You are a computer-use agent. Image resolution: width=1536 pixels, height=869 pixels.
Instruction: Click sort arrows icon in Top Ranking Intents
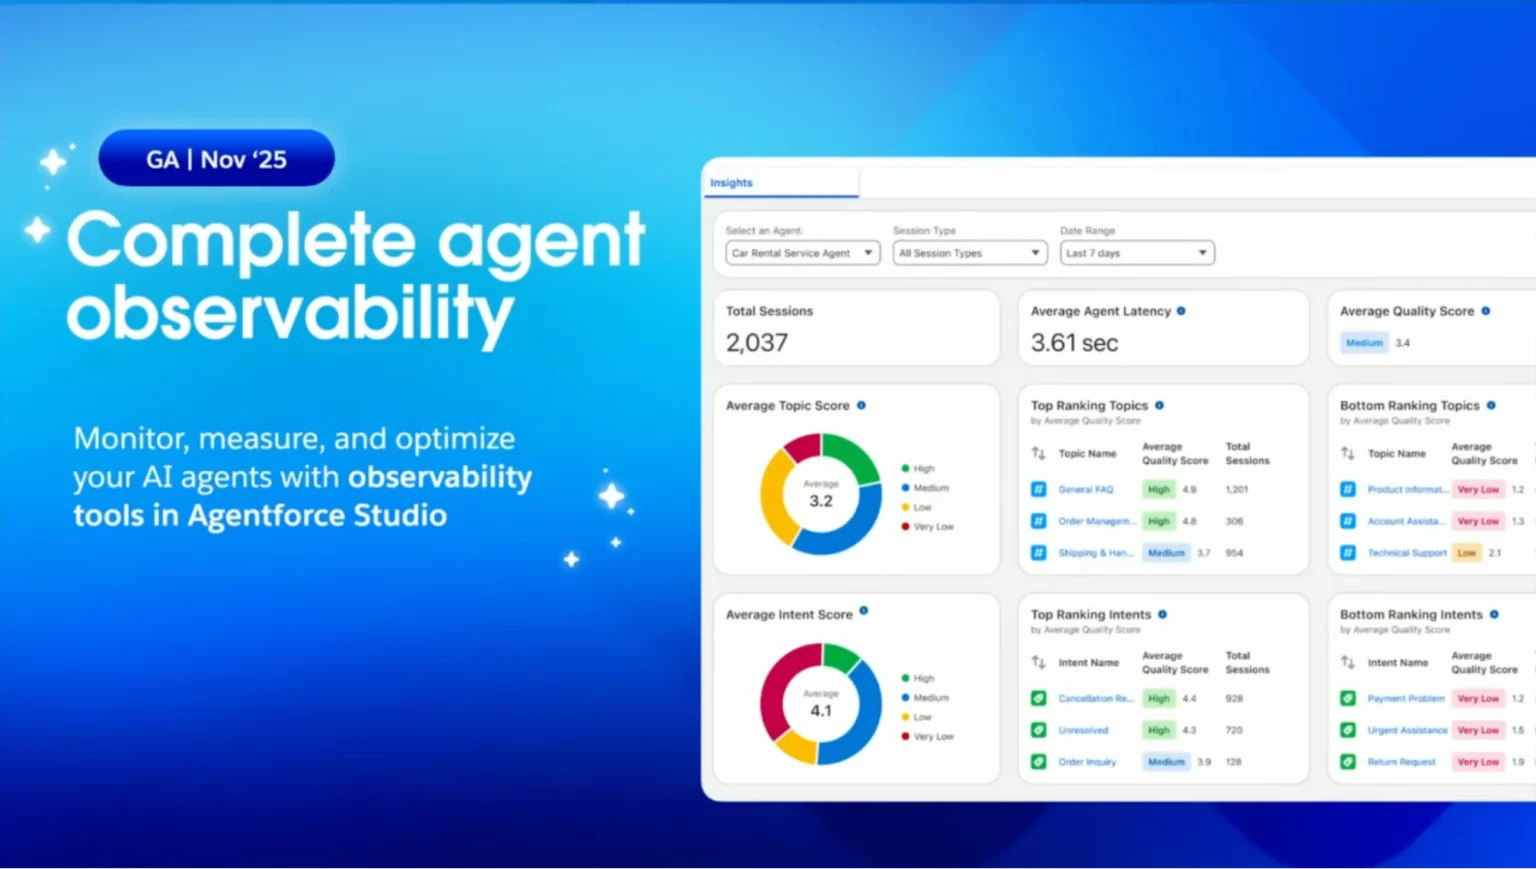(1038, 663)
